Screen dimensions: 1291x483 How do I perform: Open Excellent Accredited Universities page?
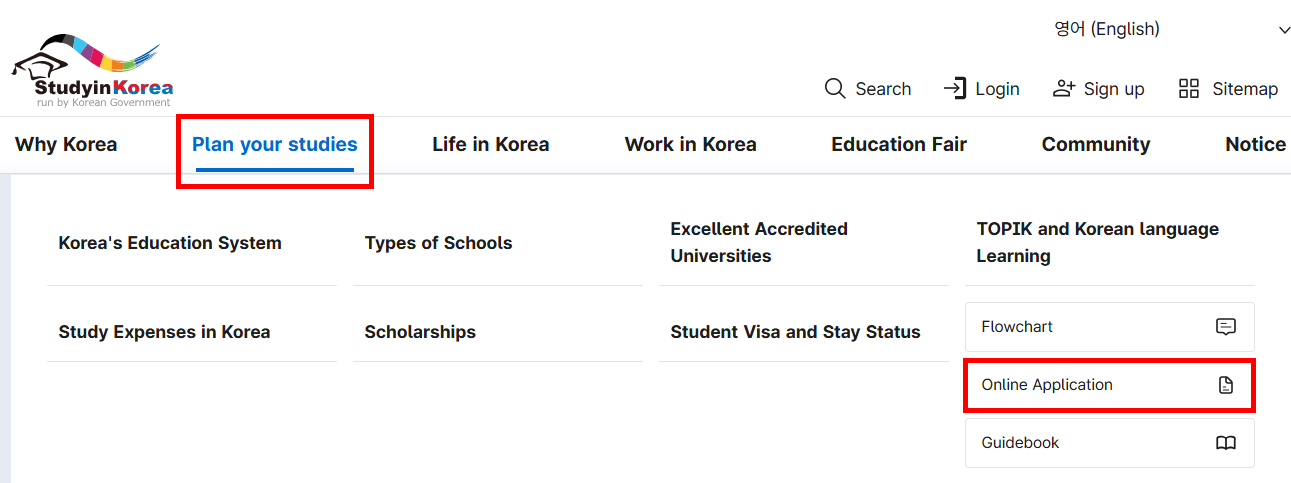(759, 242)
